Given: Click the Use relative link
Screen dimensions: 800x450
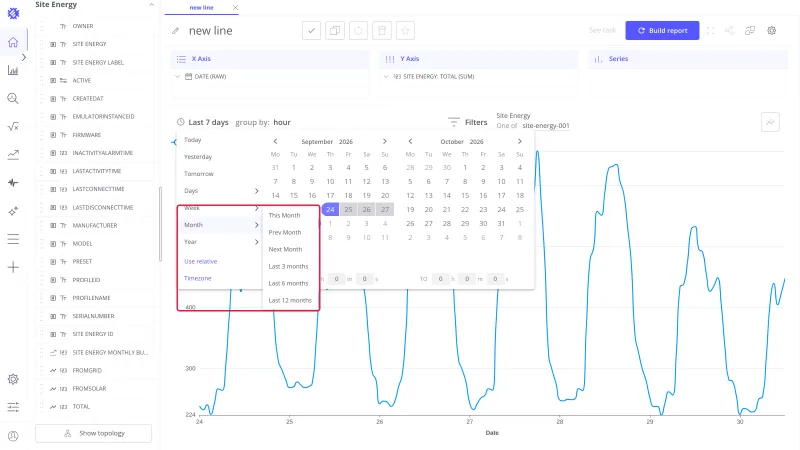Looking at the screenshot, I should (x=201, y=261).
